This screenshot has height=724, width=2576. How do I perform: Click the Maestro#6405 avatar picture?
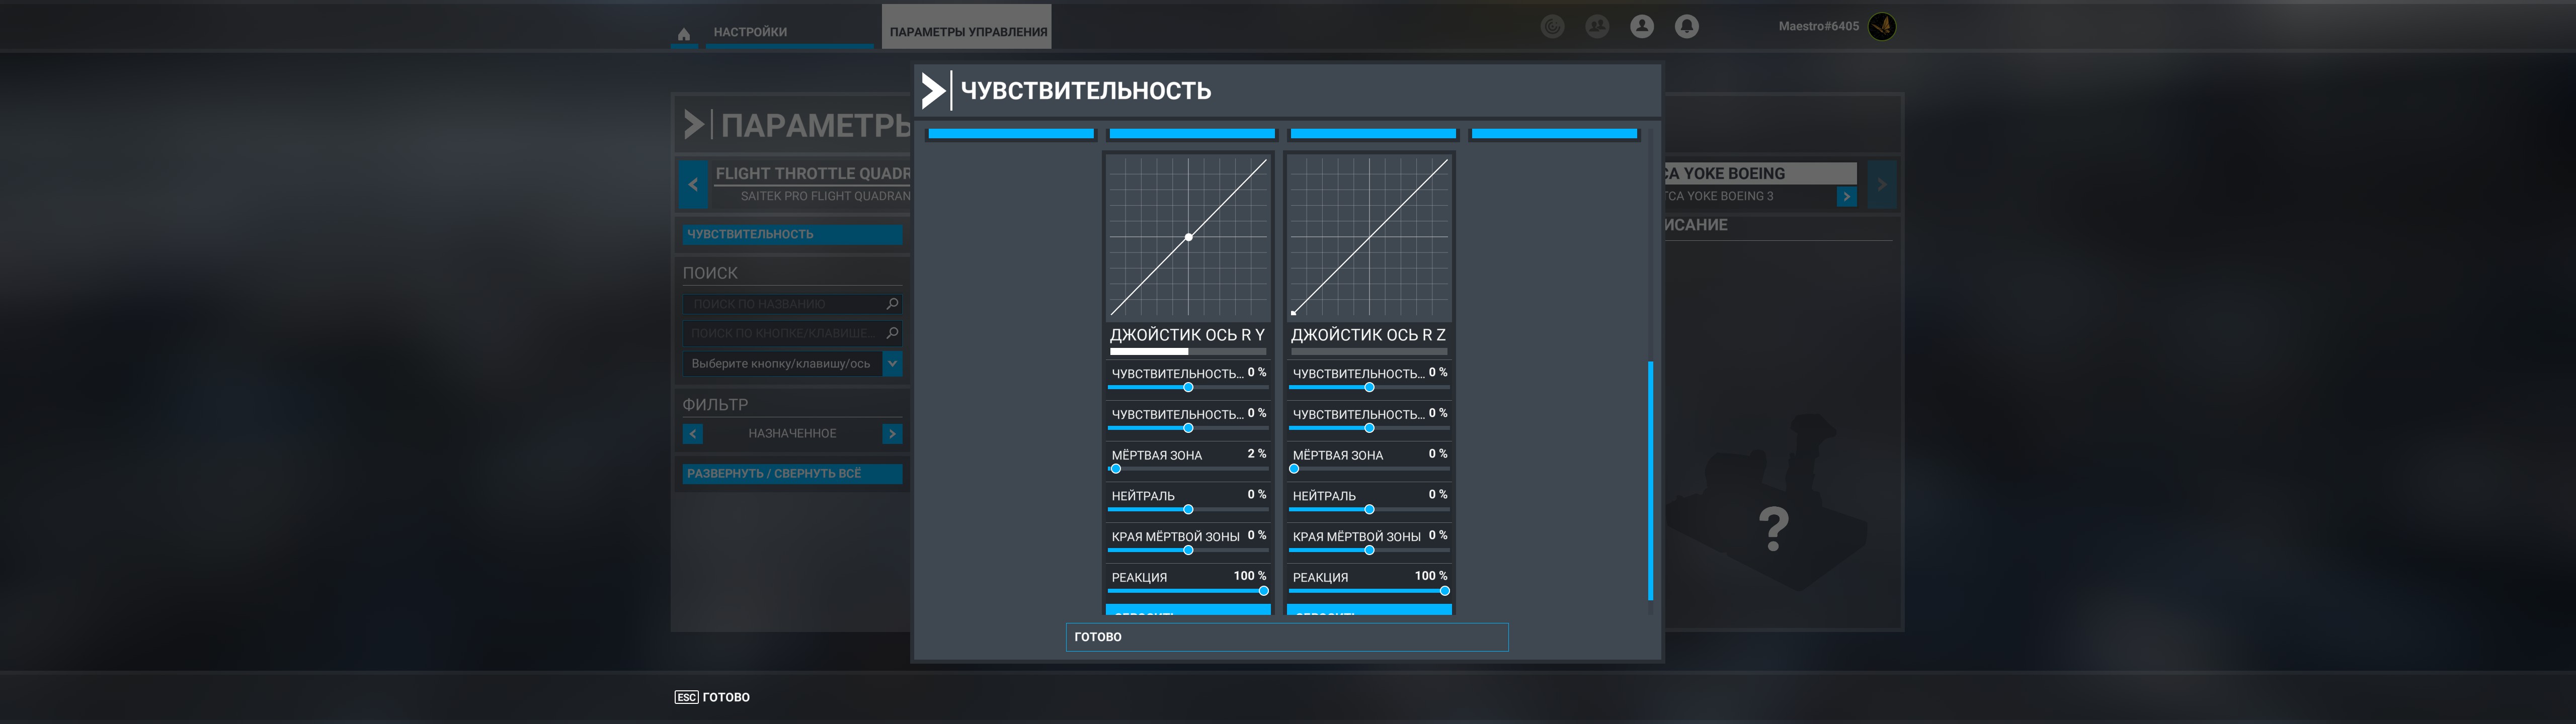[x=1882, y=27]
